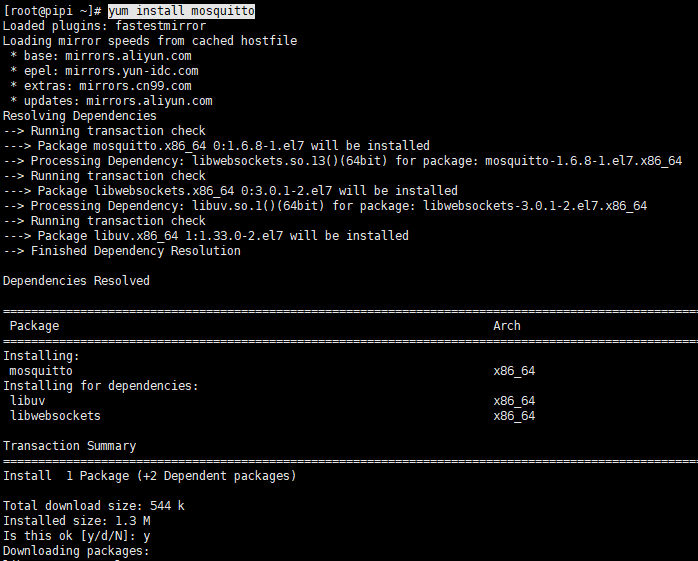
Task: Click 'Total download size: 544 k' line
Action: [x=93, y=506]
